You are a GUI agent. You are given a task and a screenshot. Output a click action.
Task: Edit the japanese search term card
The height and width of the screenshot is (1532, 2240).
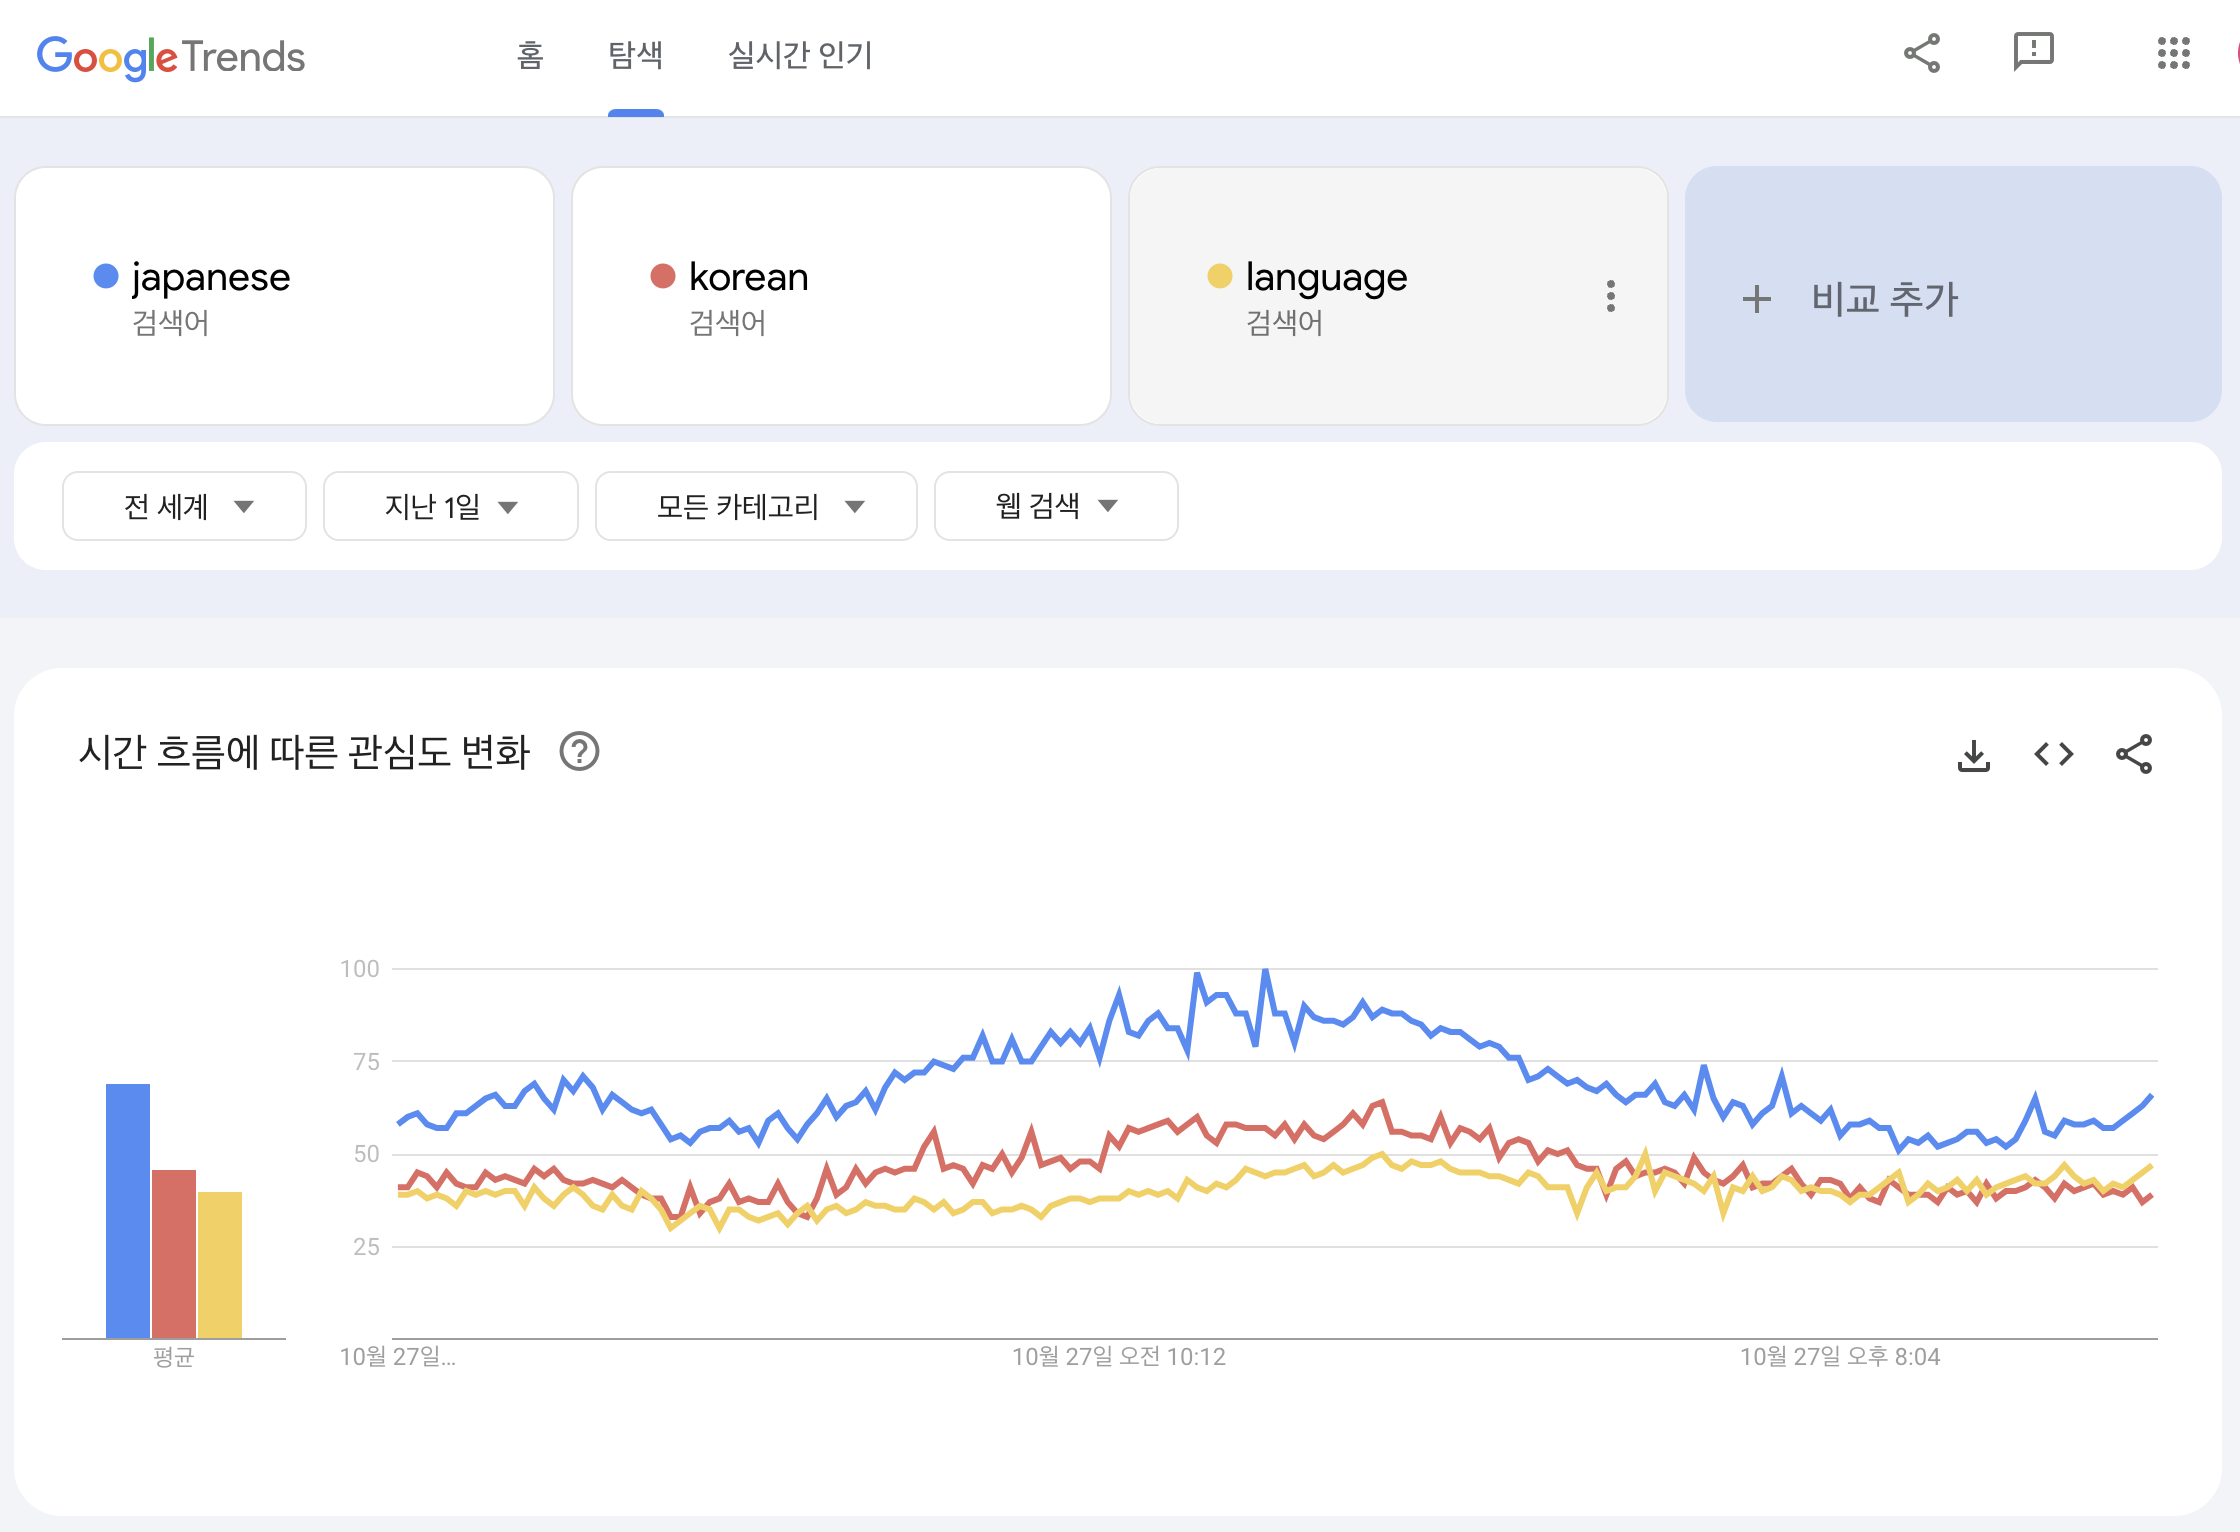pos(285,296)
